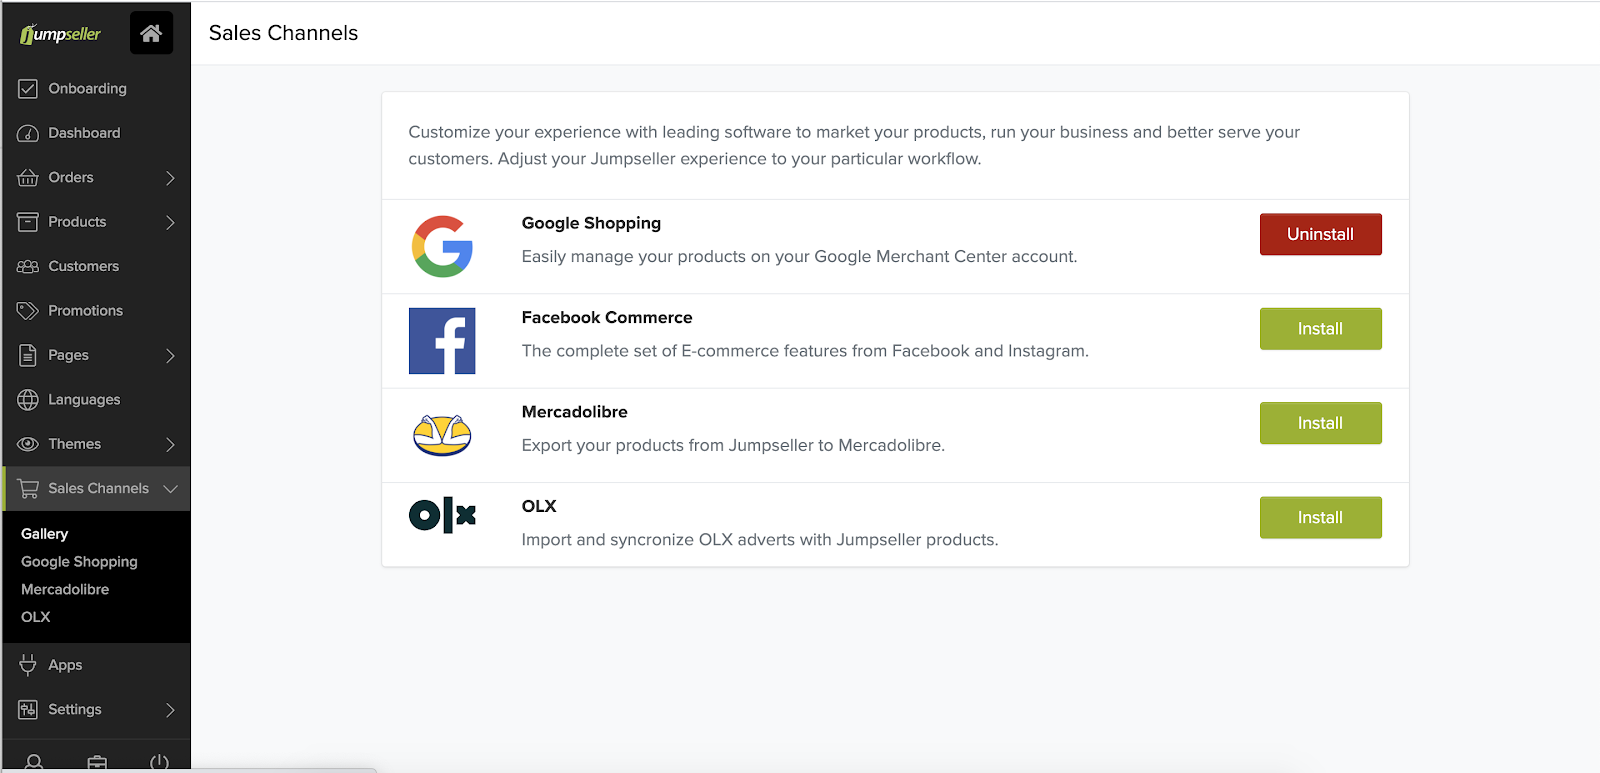This screenshot has width=1600, height=773.
Task: Click the Languages globe icon
Action: tap(27, 399)
